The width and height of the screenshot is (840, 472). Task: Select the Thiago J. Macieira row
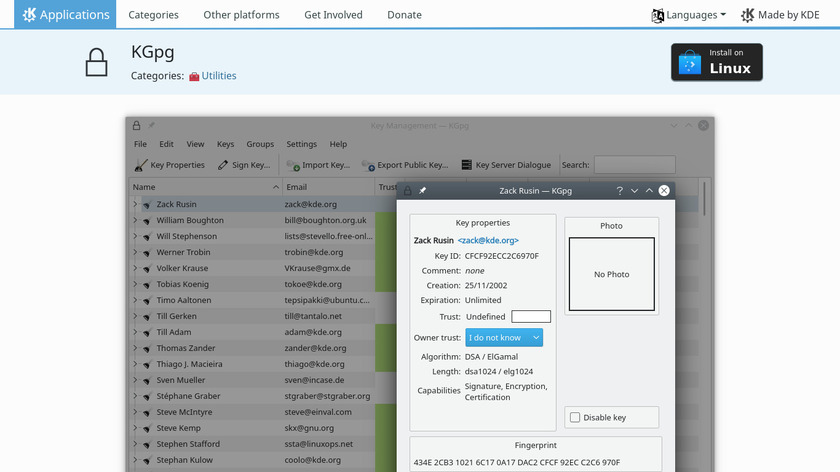[x=262, y=364]
